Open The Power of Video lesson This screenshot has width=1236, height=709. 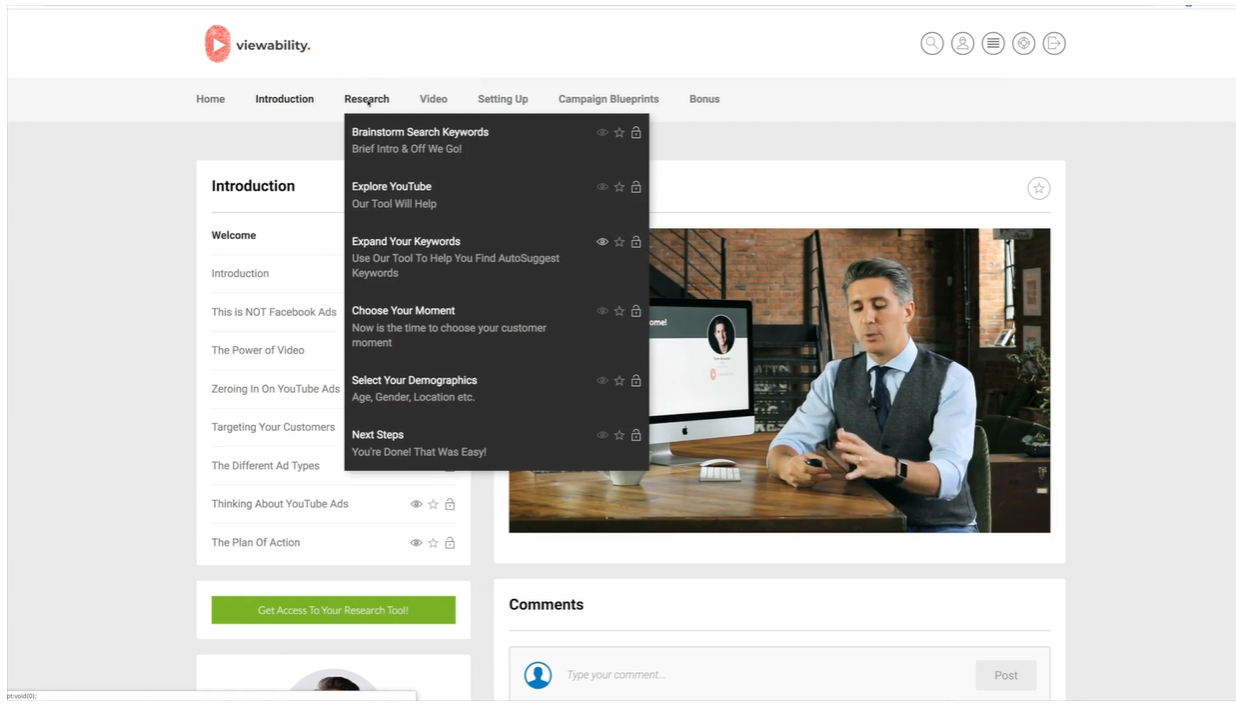point(258,351)
